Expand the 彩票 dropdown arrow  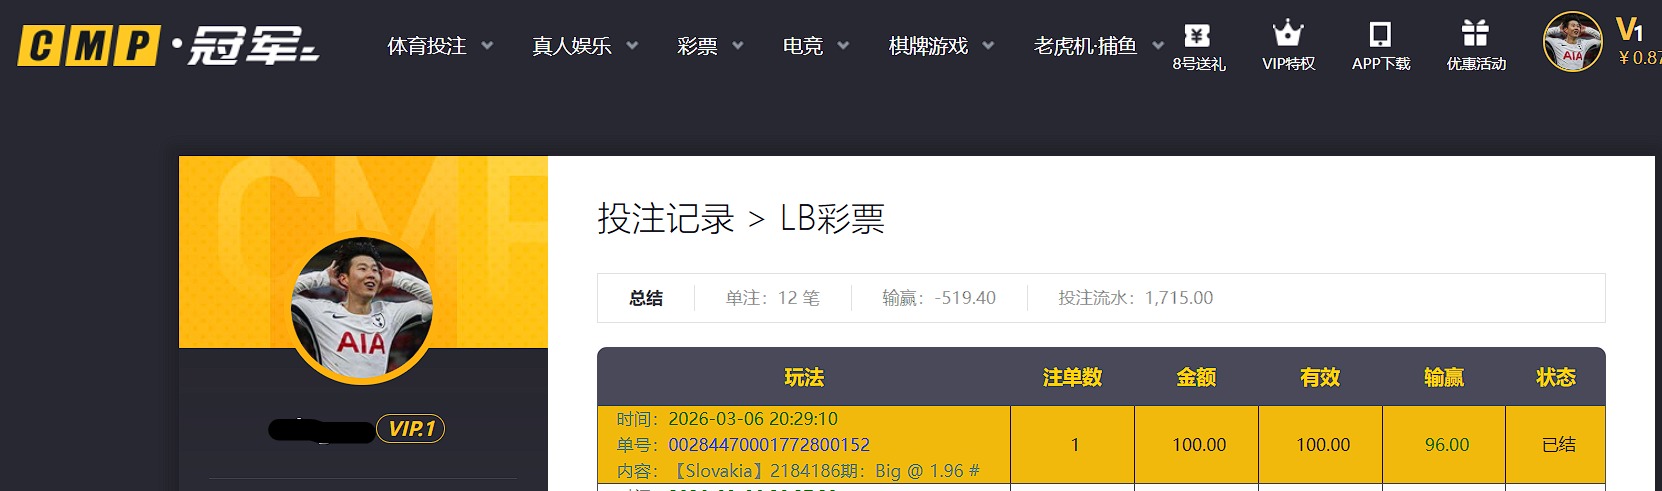click(x=738, y=46)
